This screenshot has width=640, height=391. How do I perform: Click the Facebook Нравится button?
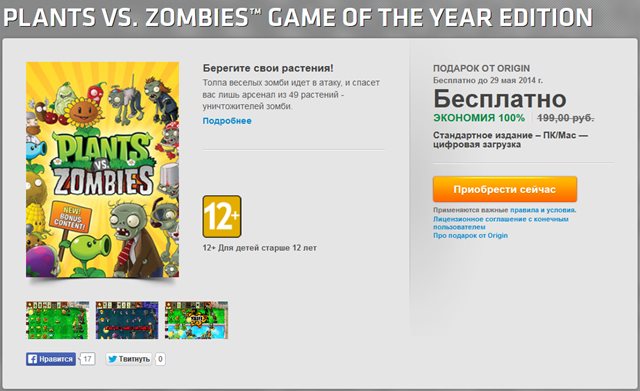(51, 359)
